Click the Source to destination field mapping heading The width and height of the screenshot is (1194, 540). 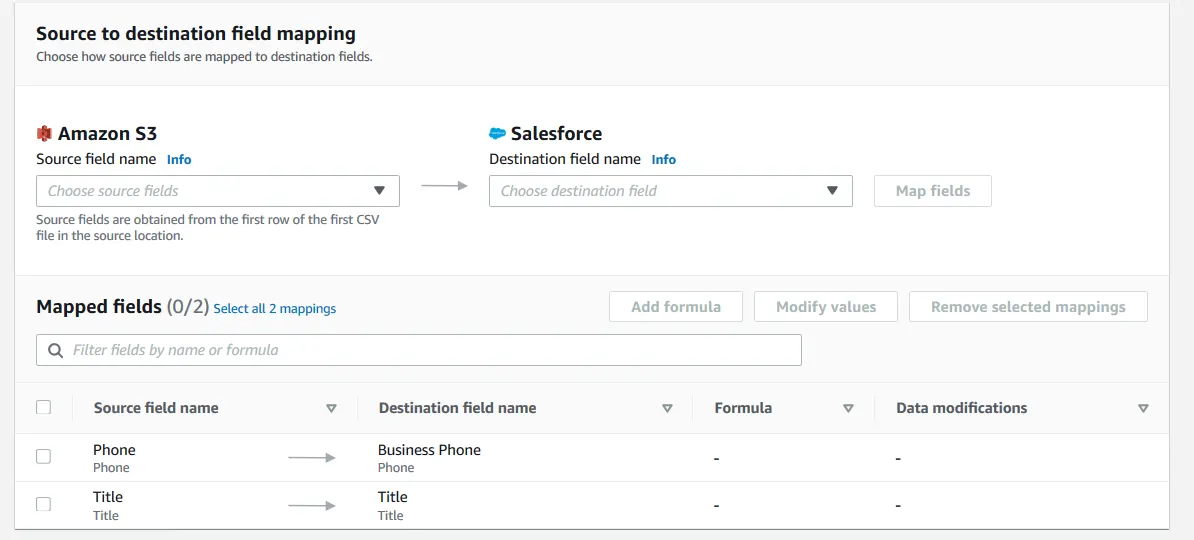click(196, 34)
